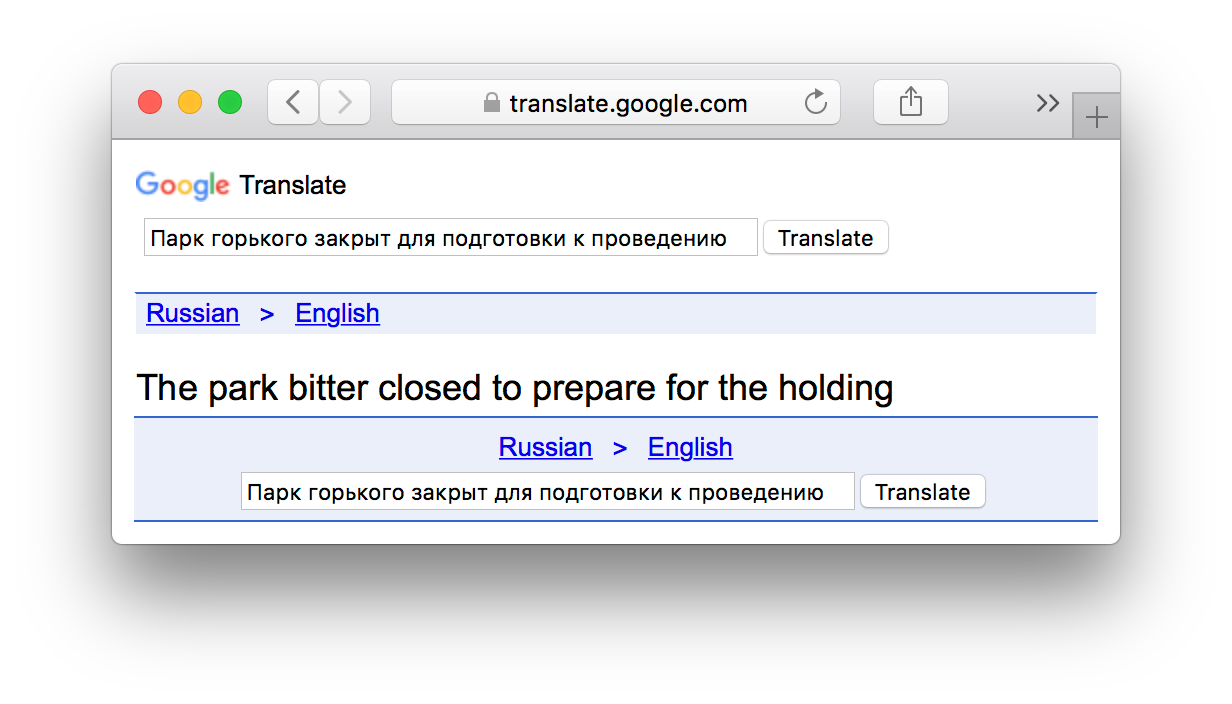Screen dimensions: 1232x704
Task: Reload the page with the refresh icon
Action: [816, 102]
